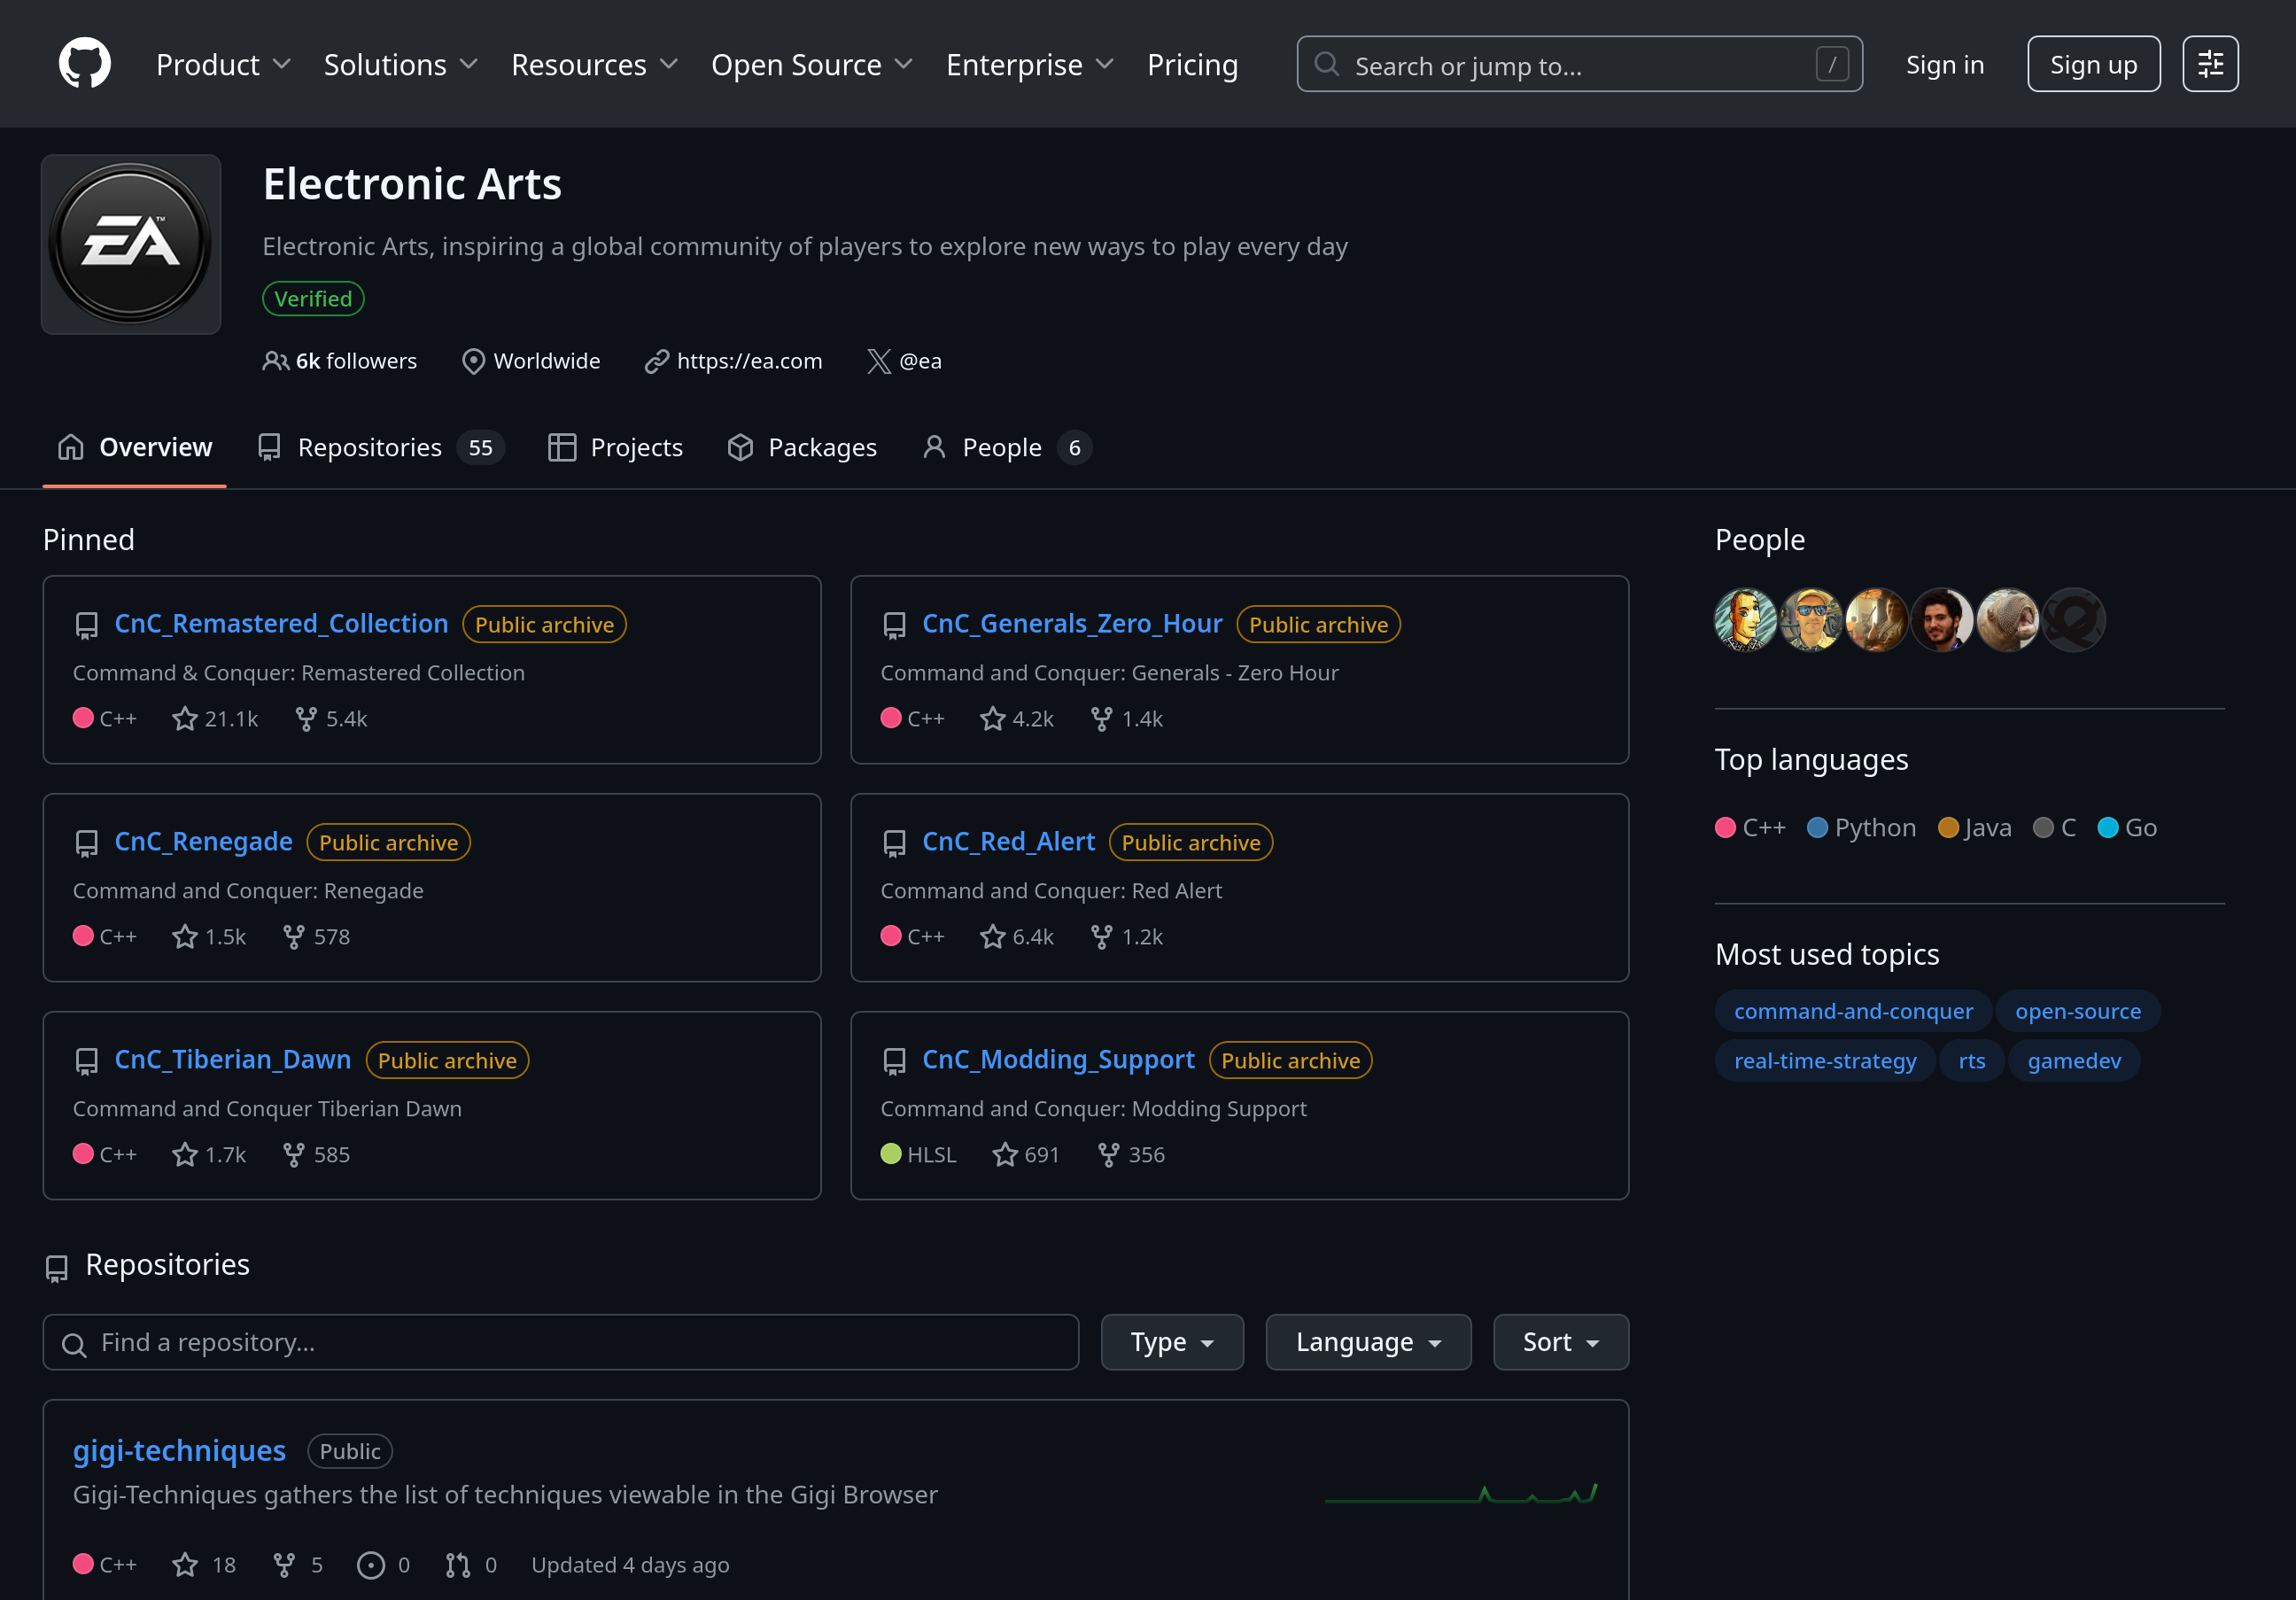
Task: Open the Packages tab
Action: click(802, 447)
